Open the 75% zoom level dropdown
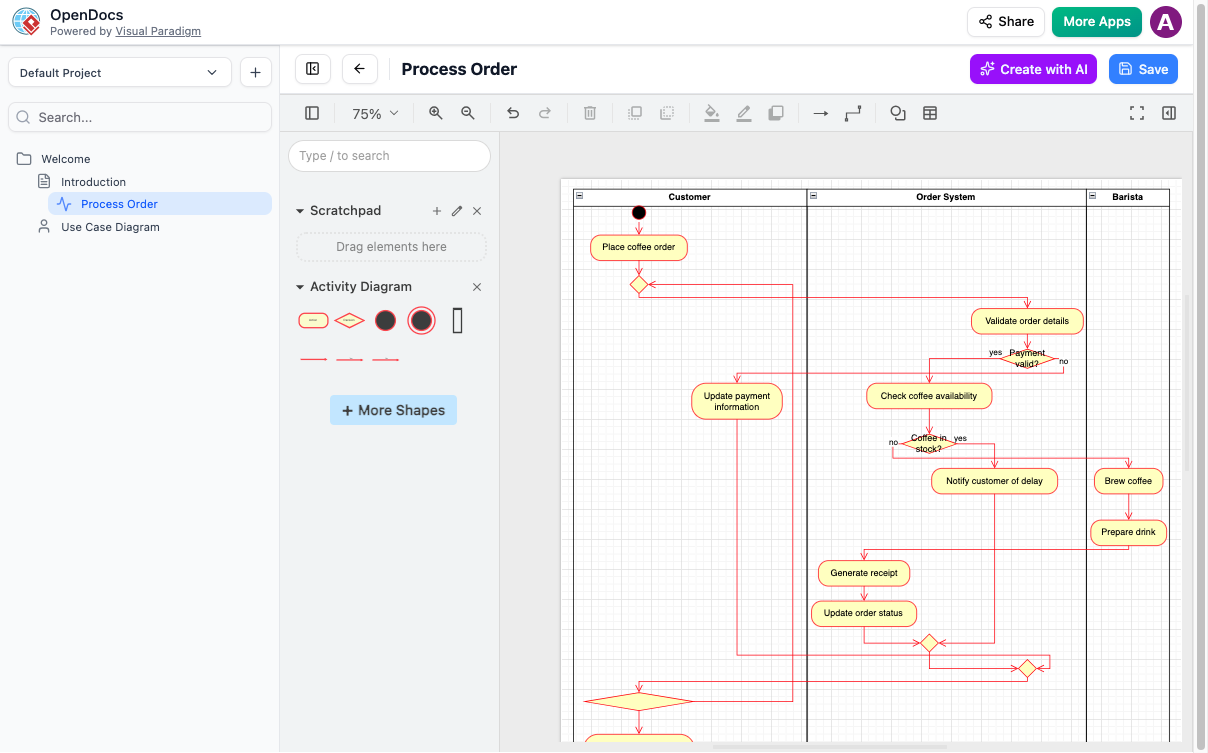The height and width of the screenshot is (753, 1208). 373,113
